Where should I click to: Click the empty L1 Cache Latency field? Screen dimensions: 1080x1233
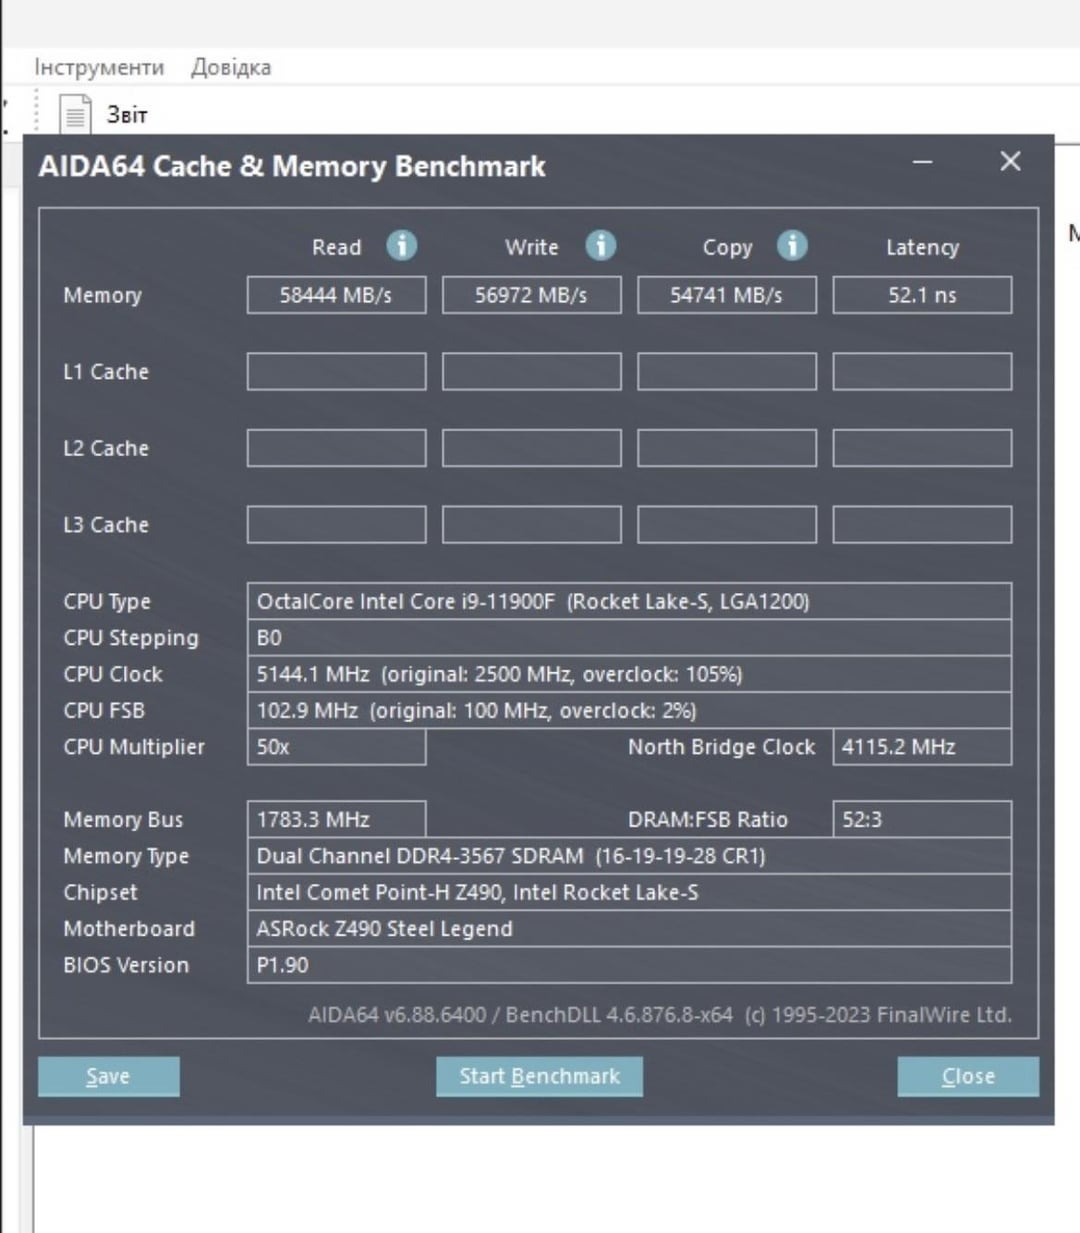(922, 371)
